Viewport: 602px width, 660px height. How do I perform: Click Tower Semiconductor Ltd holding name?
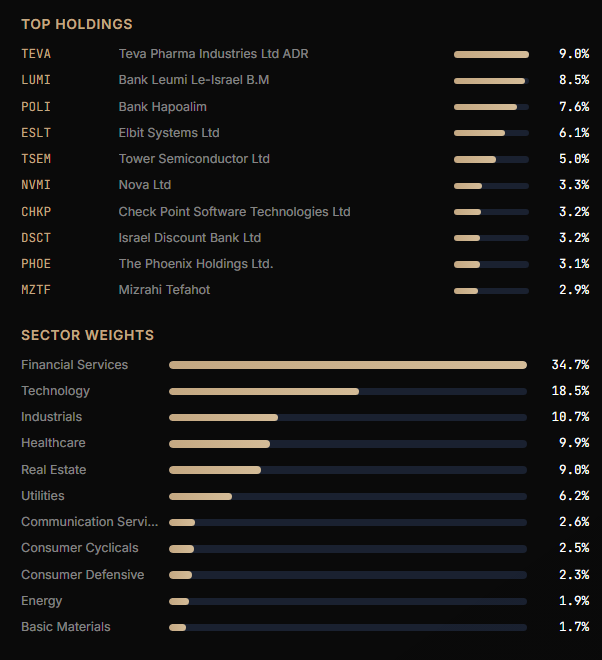[194, 159]
